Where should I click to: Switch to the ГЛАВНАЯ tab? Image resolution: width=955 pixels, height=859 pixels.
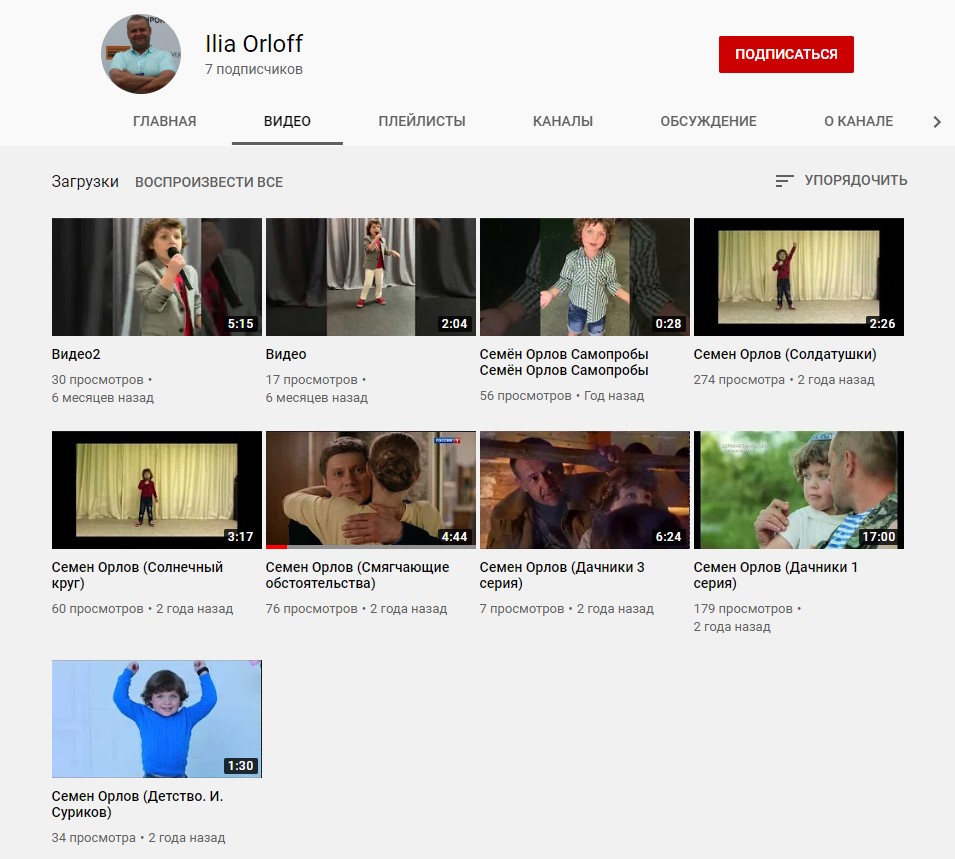pyautogui.click(x=164, y=122)
